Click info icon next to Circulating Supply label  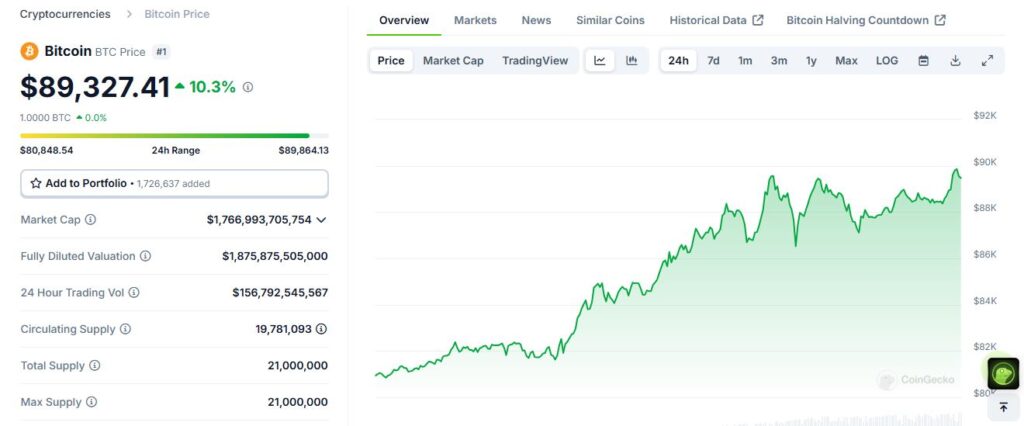[x=125, y=329]
